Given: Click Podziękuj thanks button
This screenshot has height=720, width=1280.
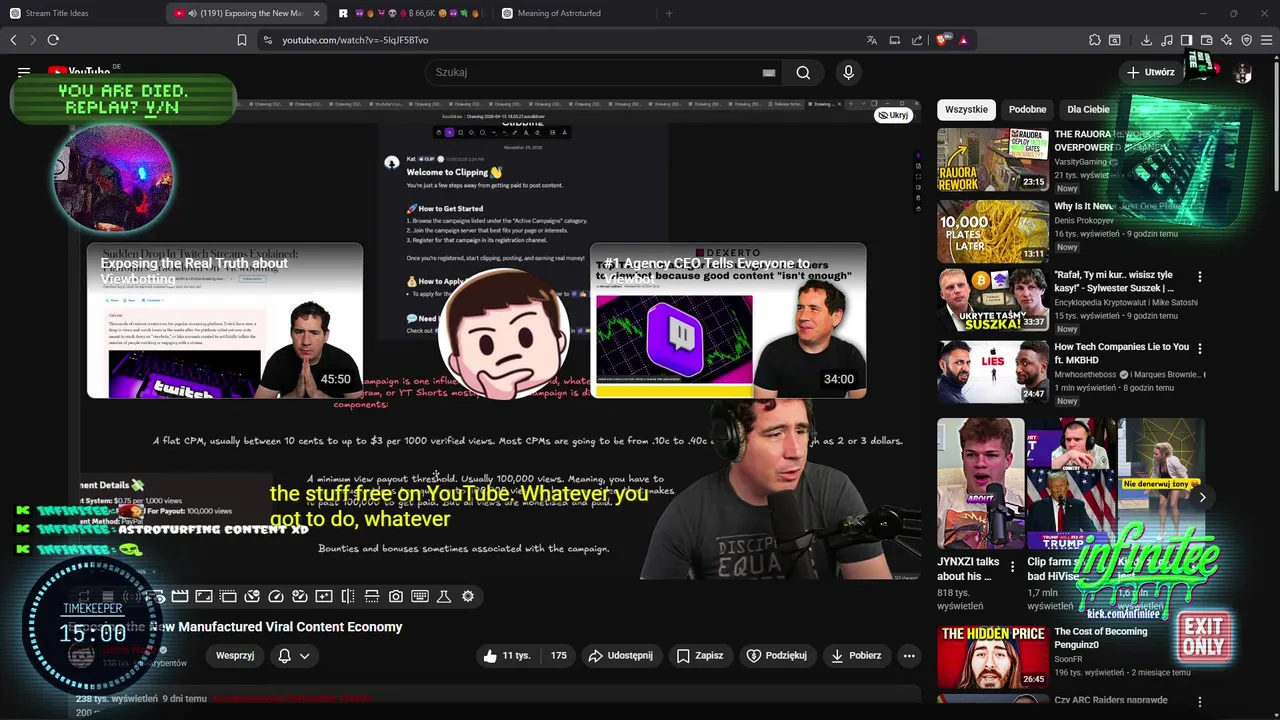Looking at the screenshot, I should click(x=776, y=656).
